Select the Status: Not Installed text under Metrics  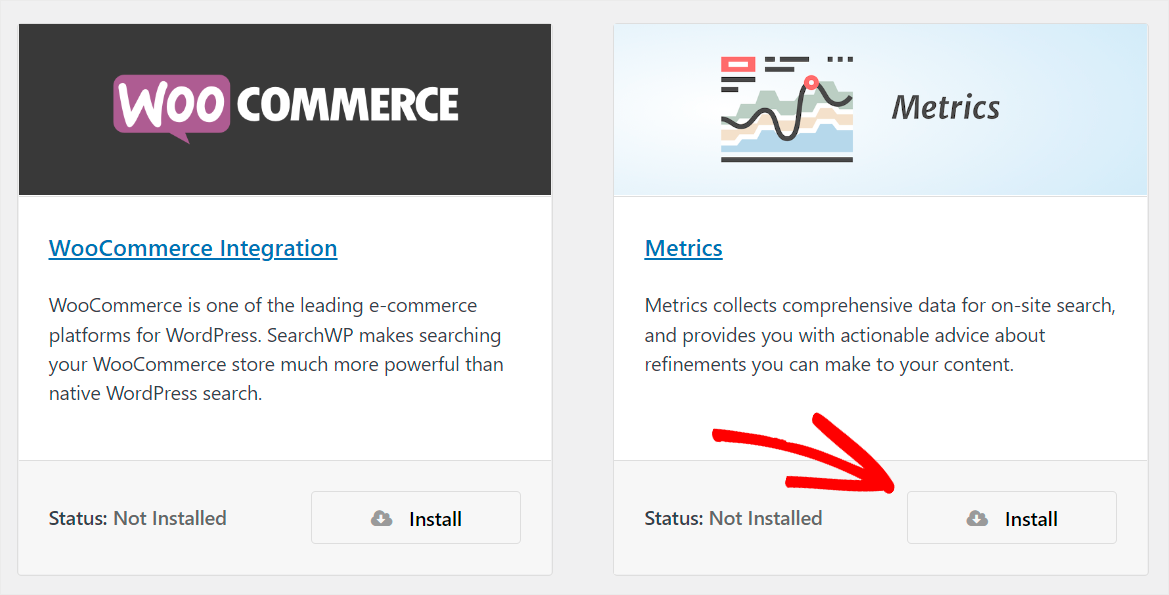(x=733, y=518)
